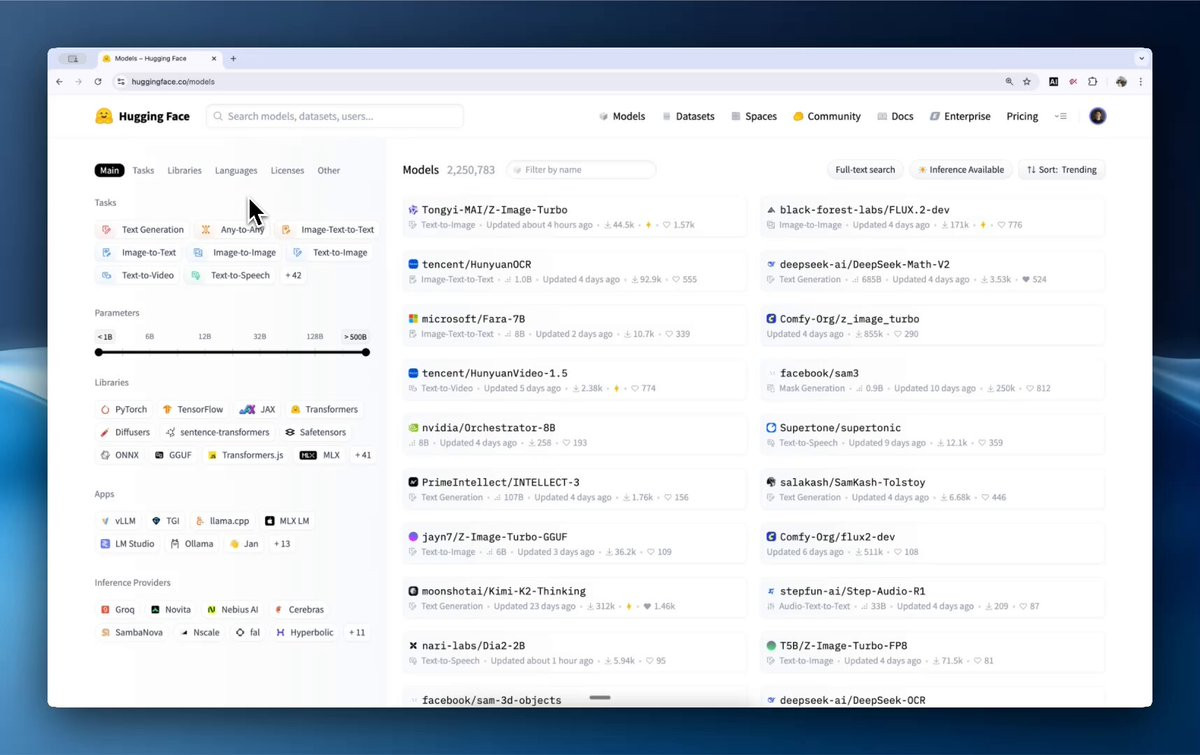This screenshot has height=755, width=1200.
Task: Filter by Groq inference provider
Action: 117,609
